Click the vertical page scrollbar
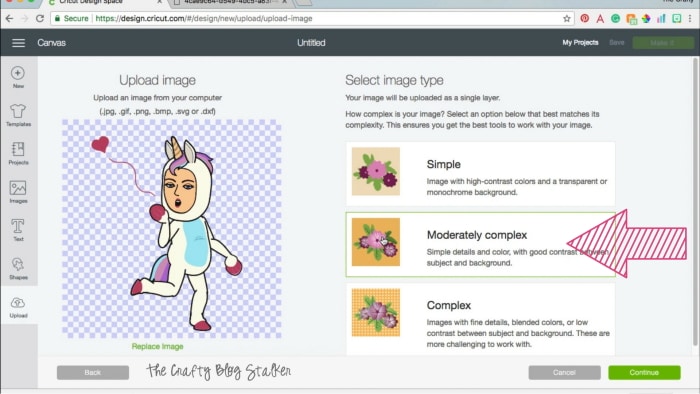700x394 pixels. tap(695, 201)
